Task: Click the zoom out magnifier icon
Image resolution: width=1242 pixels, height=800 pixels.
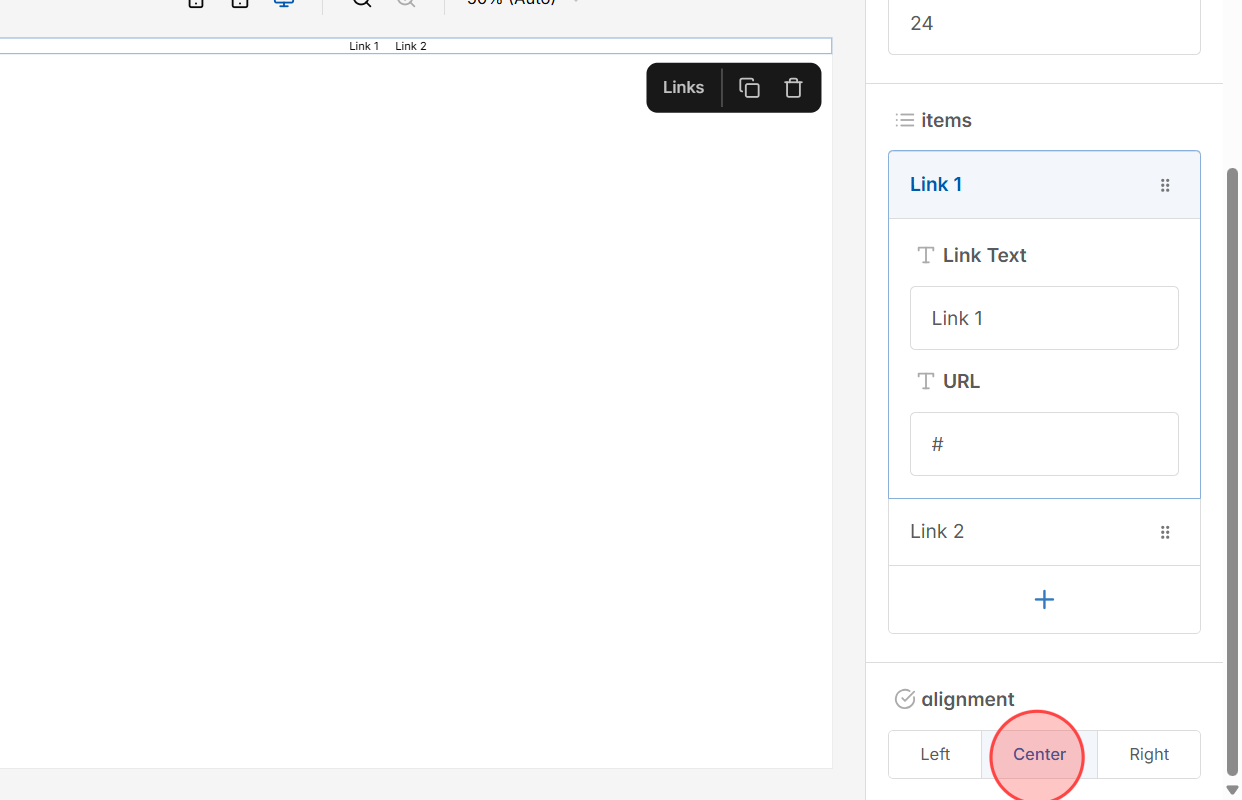Action: 406,4
